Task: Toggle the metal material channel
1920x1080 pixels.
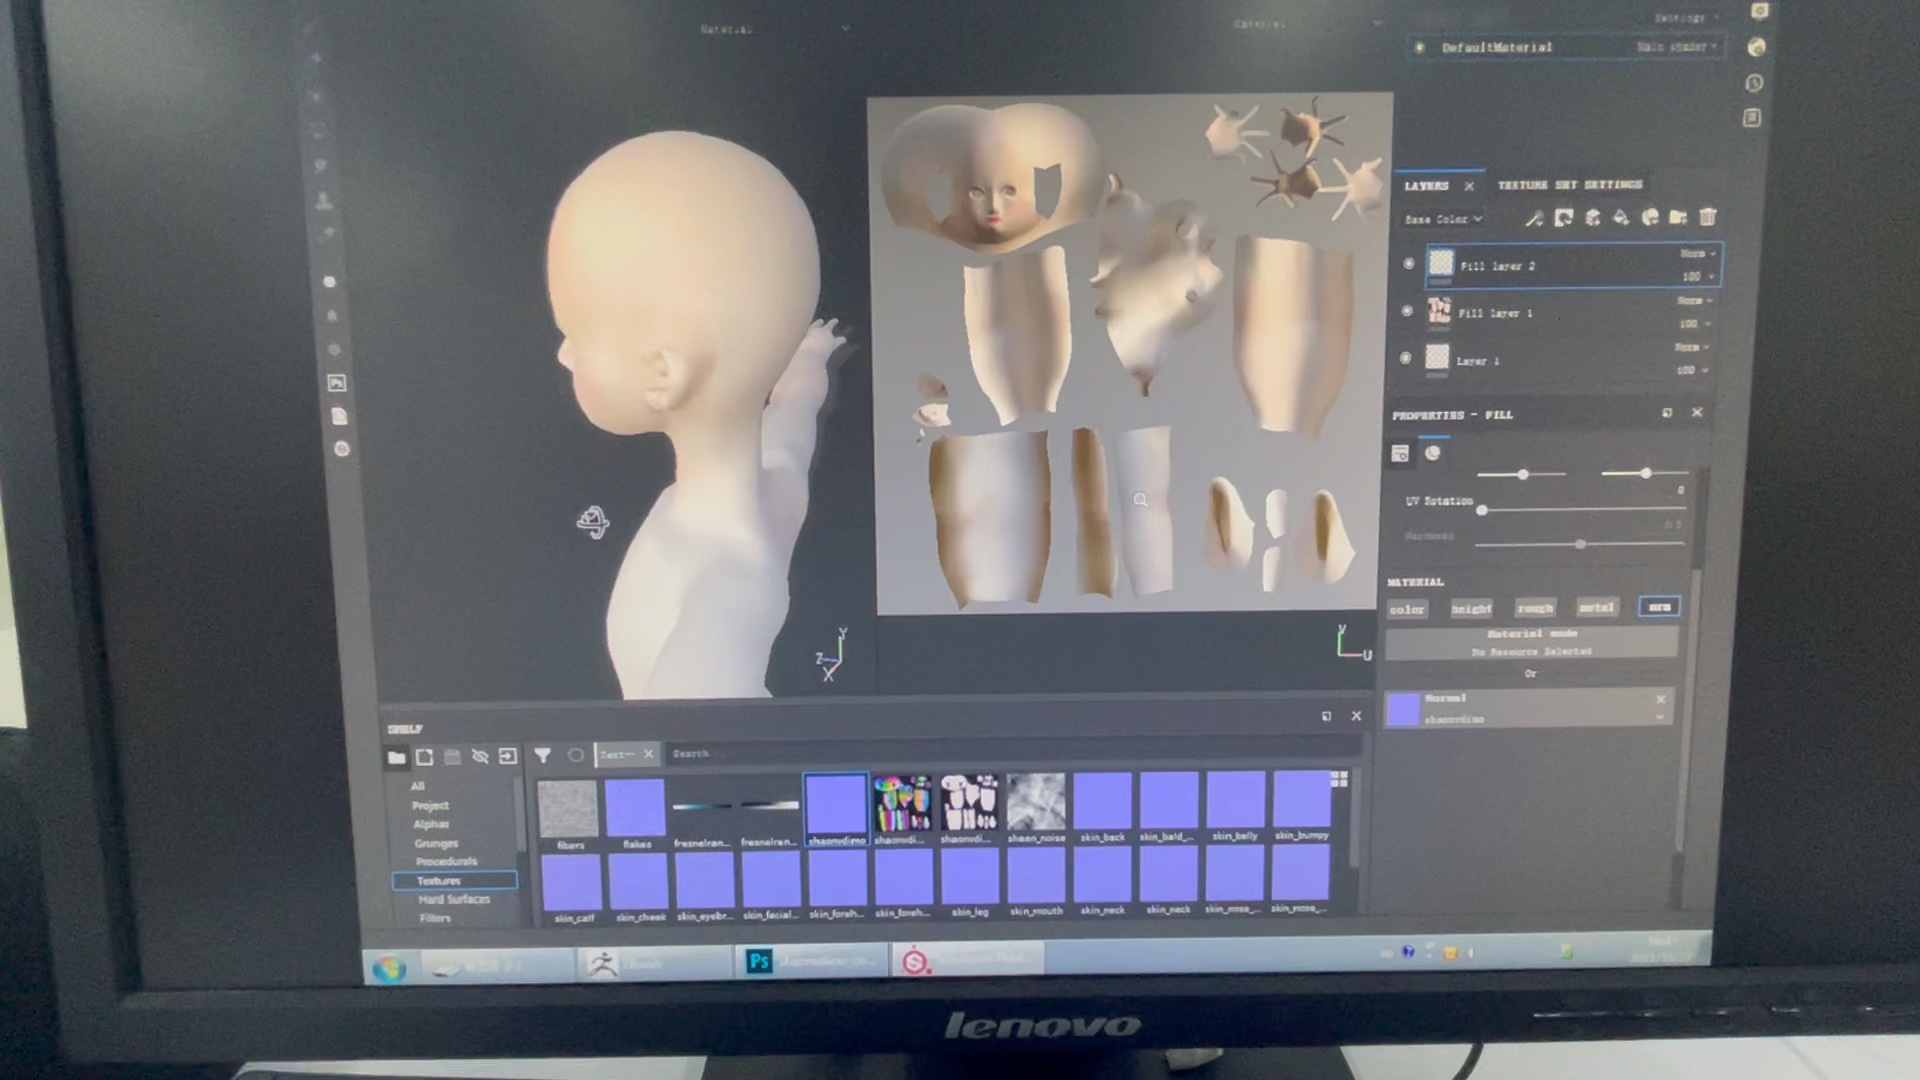Action: [1596, 607]
